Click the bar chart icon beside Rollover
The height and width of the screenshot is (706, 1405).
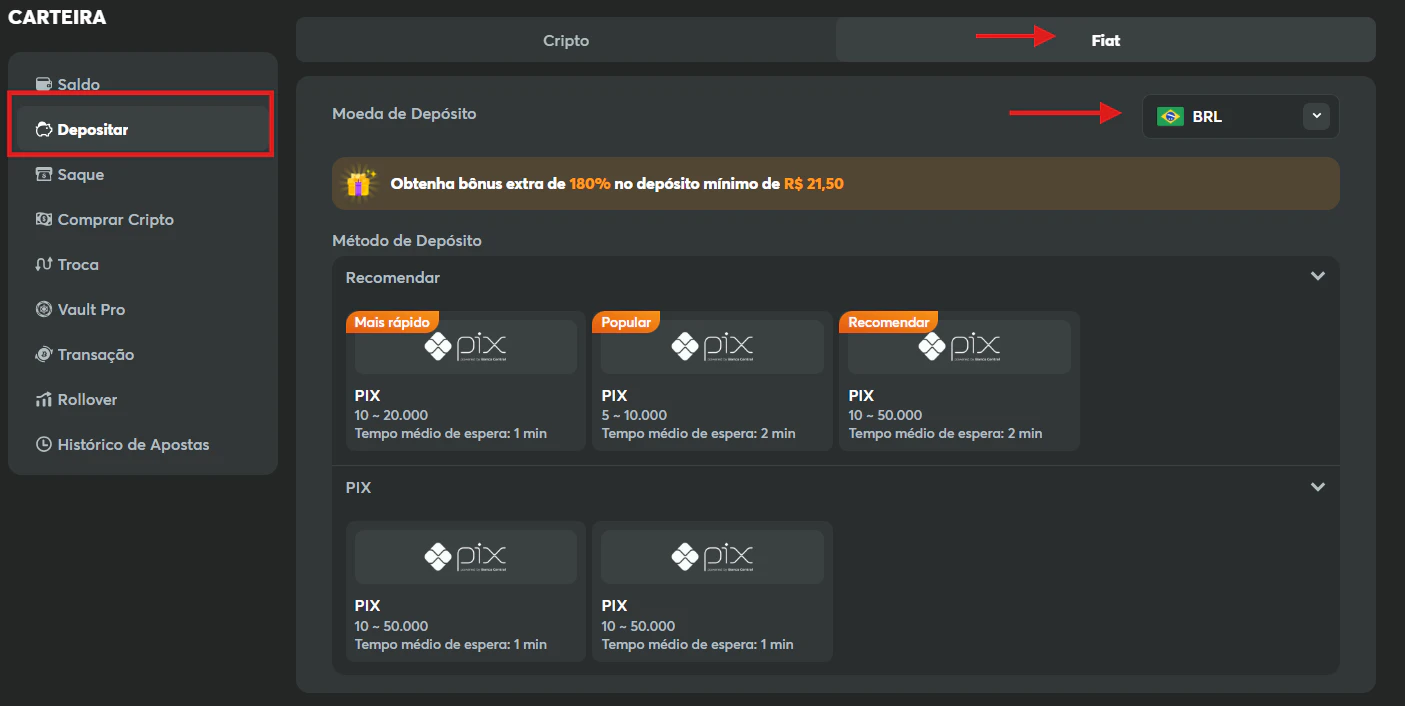43,399
